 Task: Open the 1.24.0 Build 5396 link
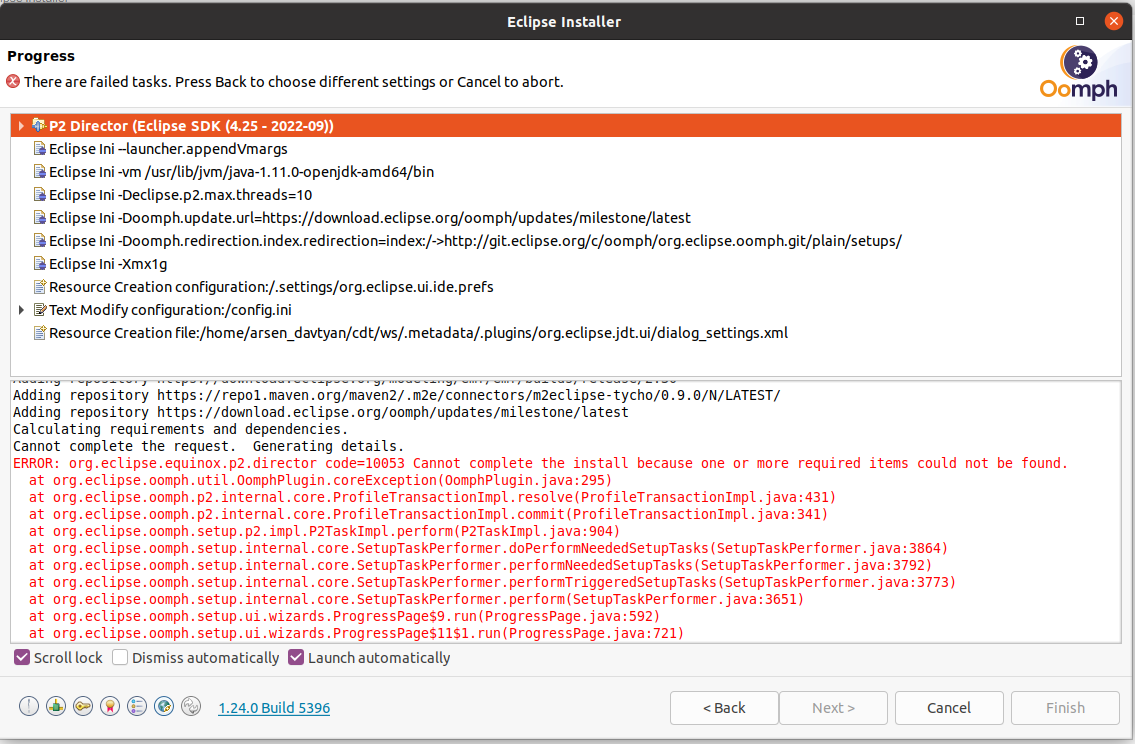click(274, 708)
